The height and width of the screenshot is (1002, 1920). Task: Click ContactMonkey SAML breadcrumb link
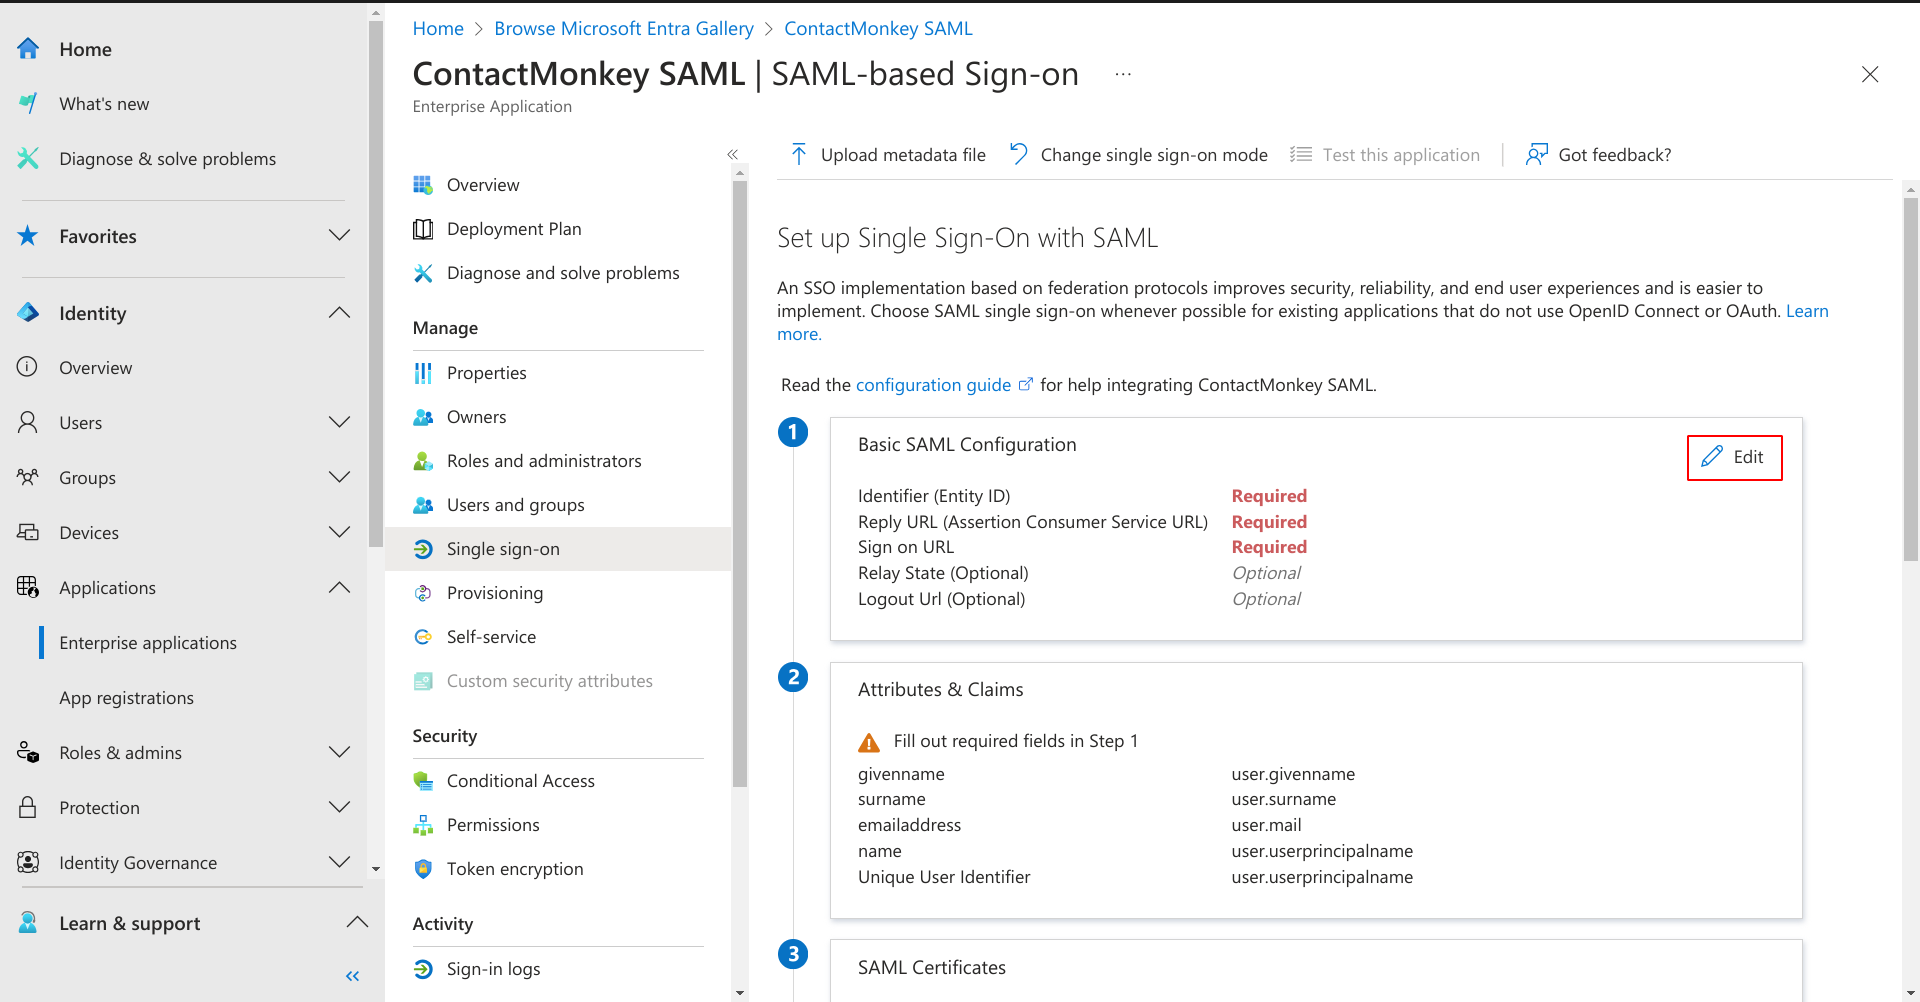coord(878,29)
